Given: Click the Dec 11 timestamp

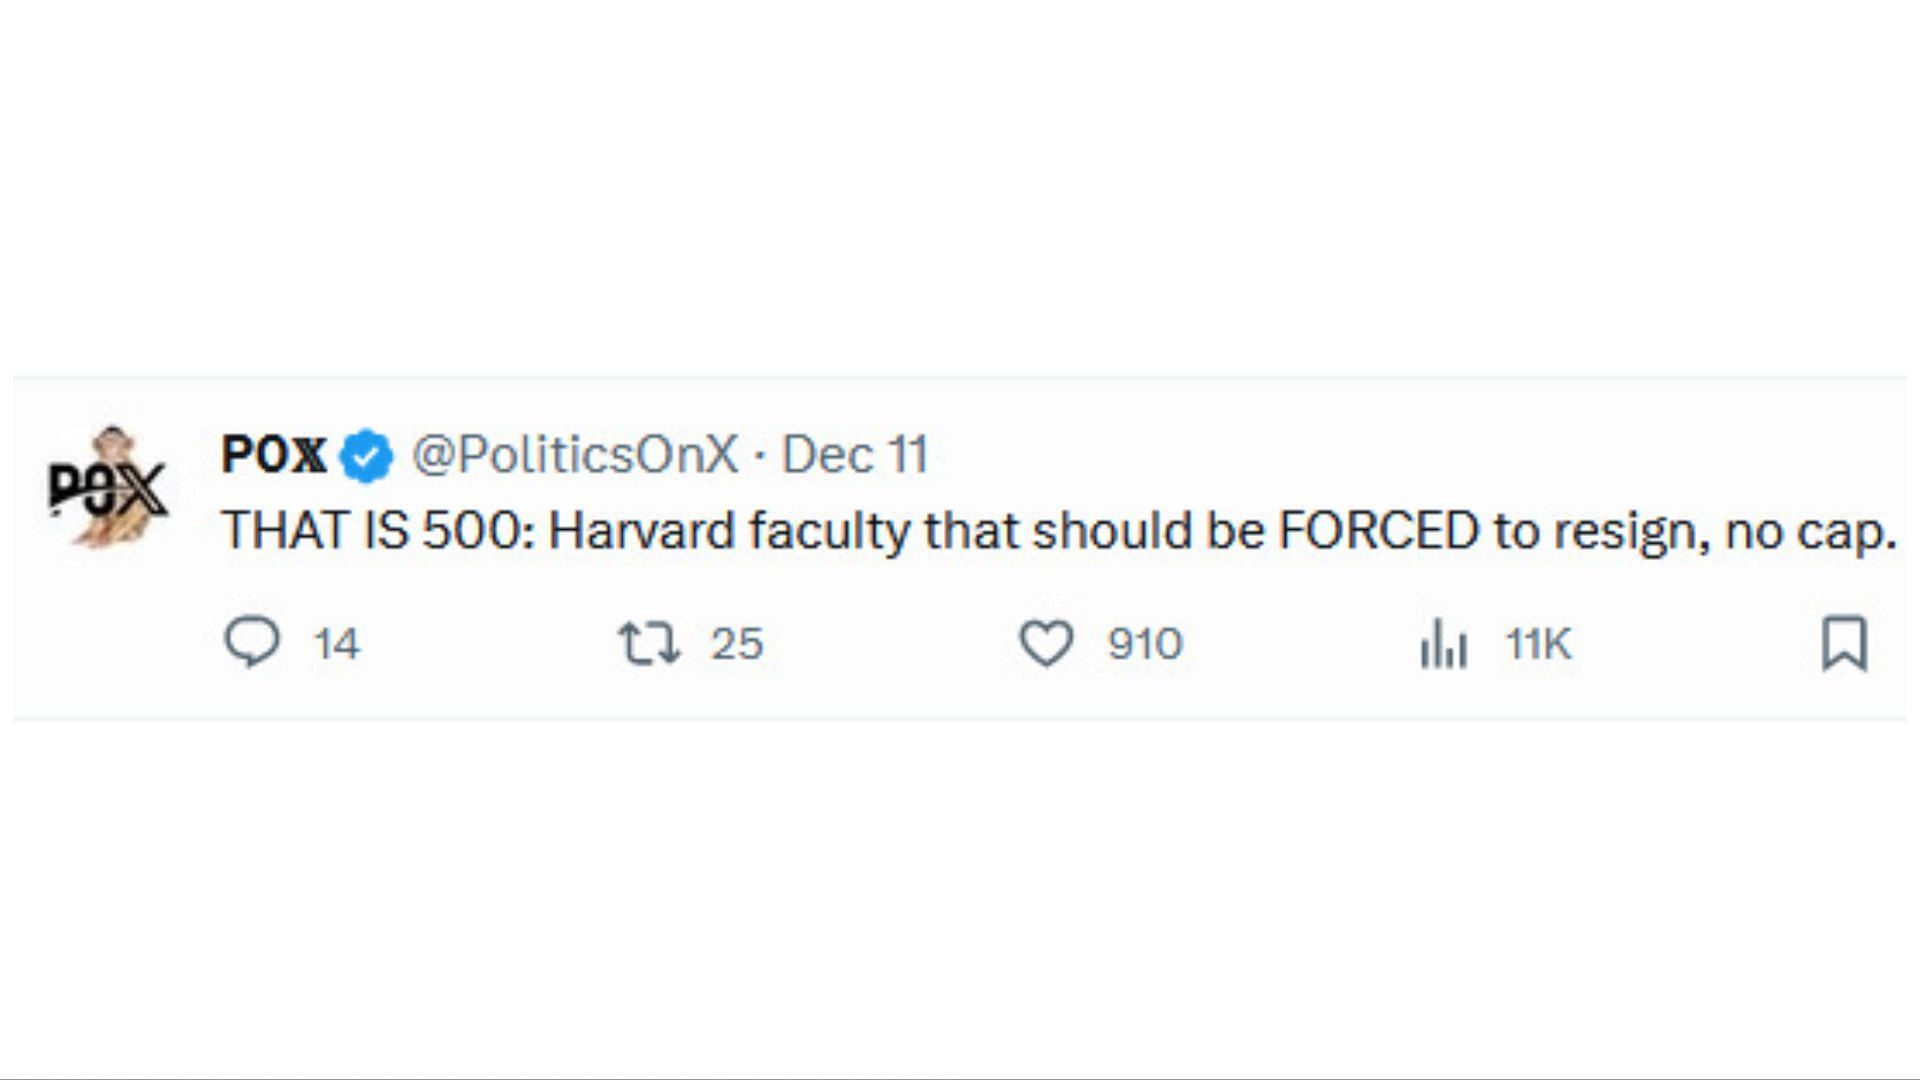Looking at the screenshot, I should [x=855, y=455].
